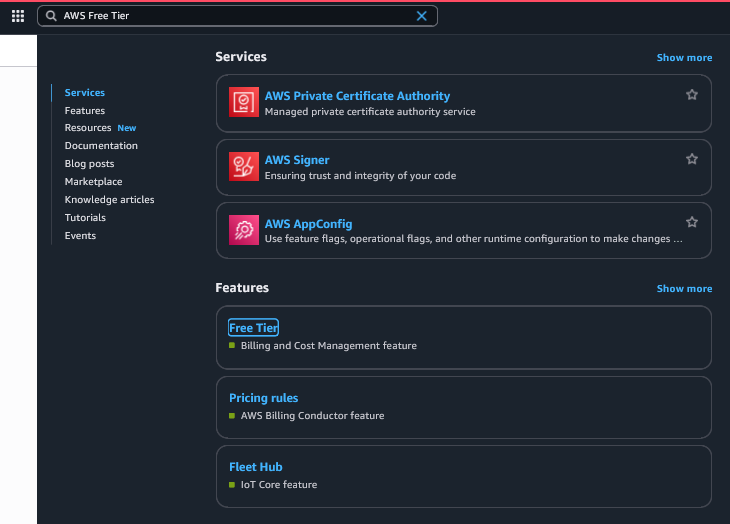Select Services in the category sidebar

click(x=85, y=93)
